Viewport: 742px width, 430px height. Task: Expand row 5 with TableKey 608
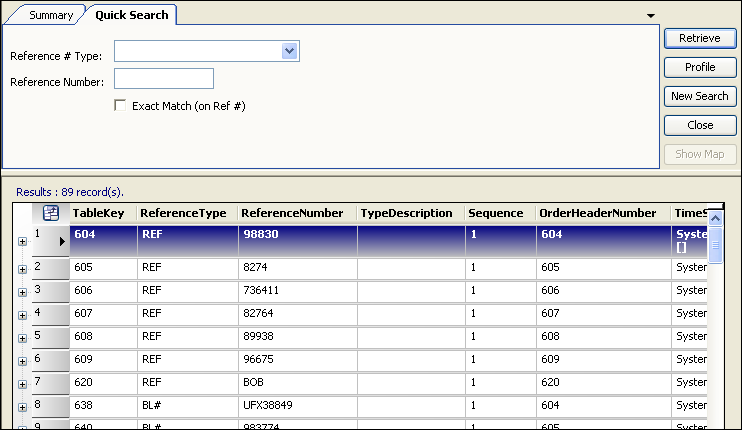pyautogui.click(x=22, y=338)
